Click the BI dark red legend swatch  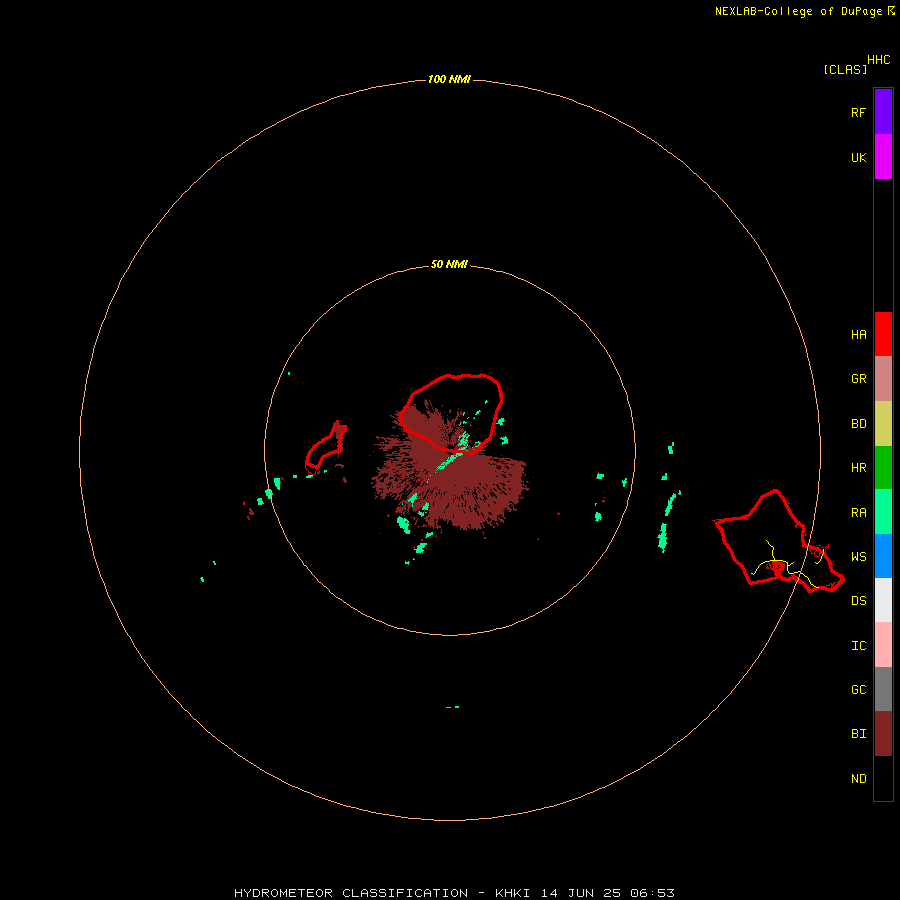tap(883, 734)
